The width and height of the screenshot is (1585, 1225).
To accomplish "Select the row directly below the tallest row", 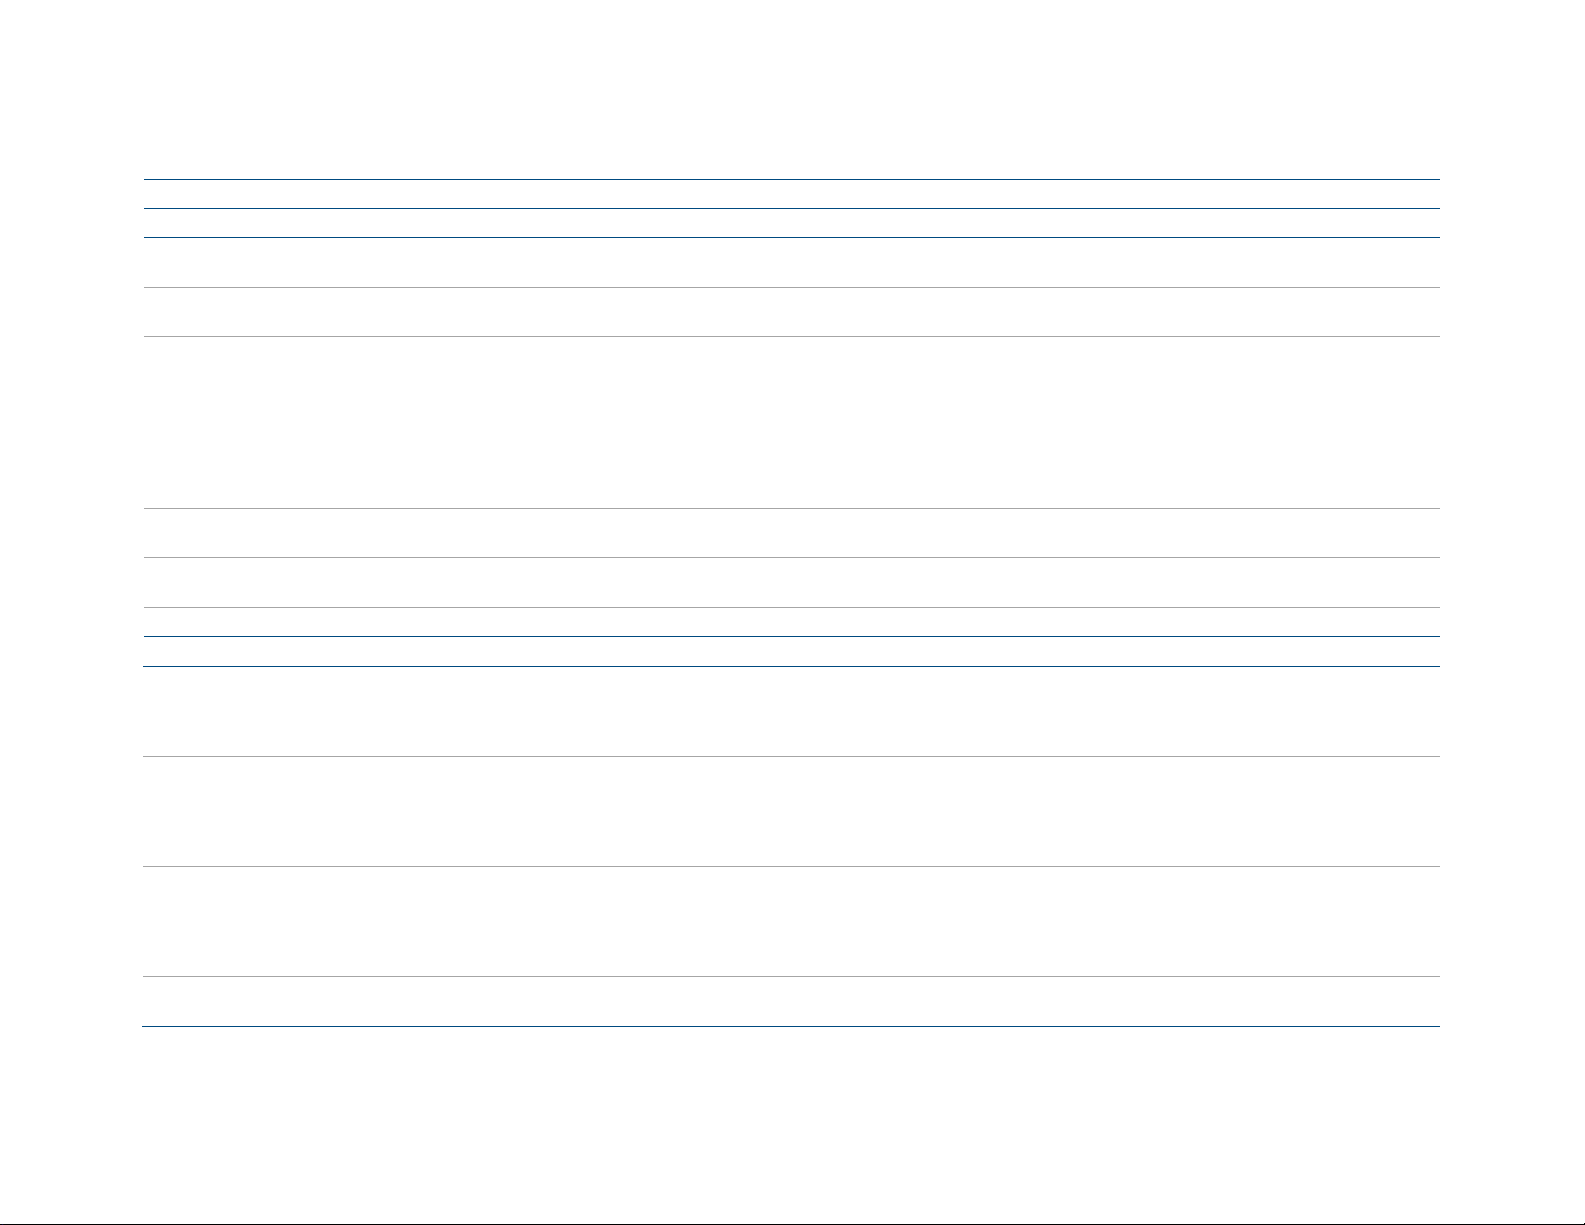I will pos(791,533).
